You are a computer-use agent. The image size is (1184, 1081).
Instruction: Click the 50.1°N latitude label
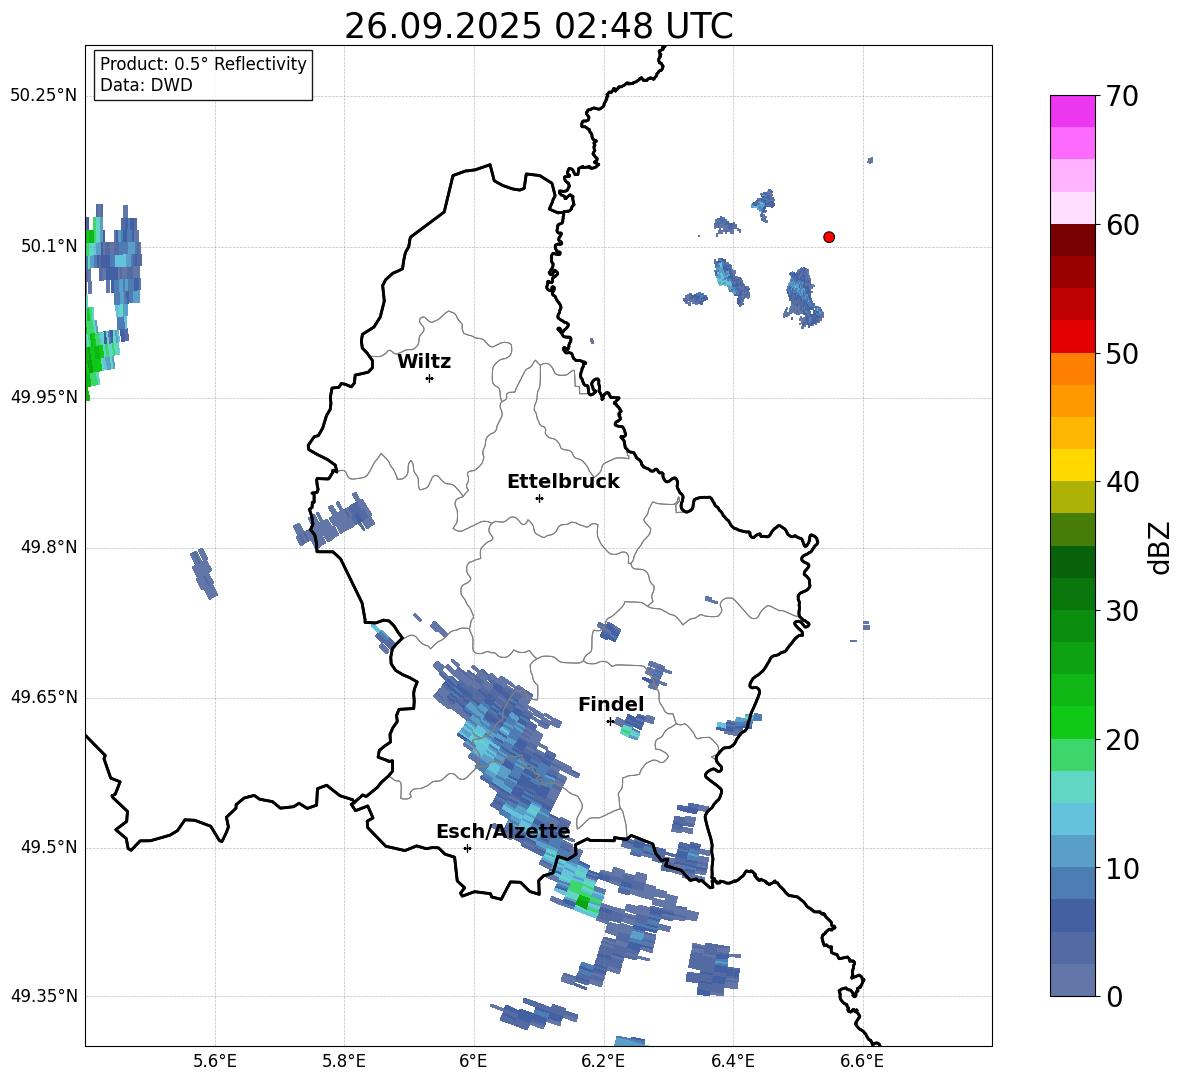(49, 246)
